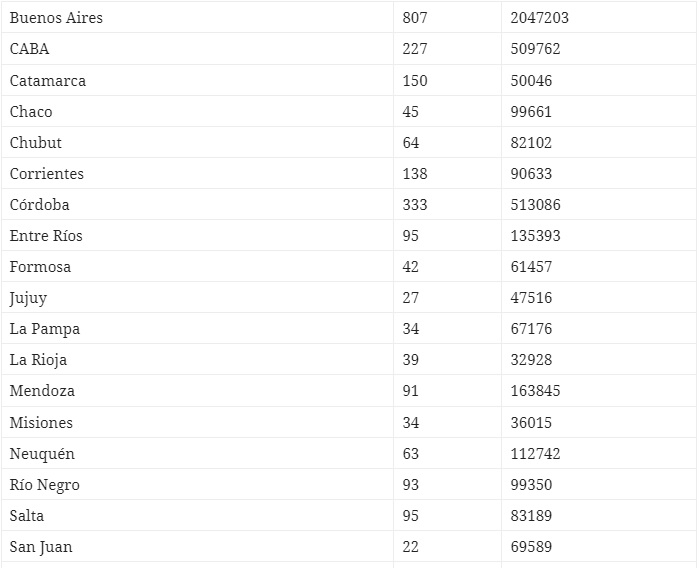
Task: Select the La Rioja cell
Action: (39, 360)
